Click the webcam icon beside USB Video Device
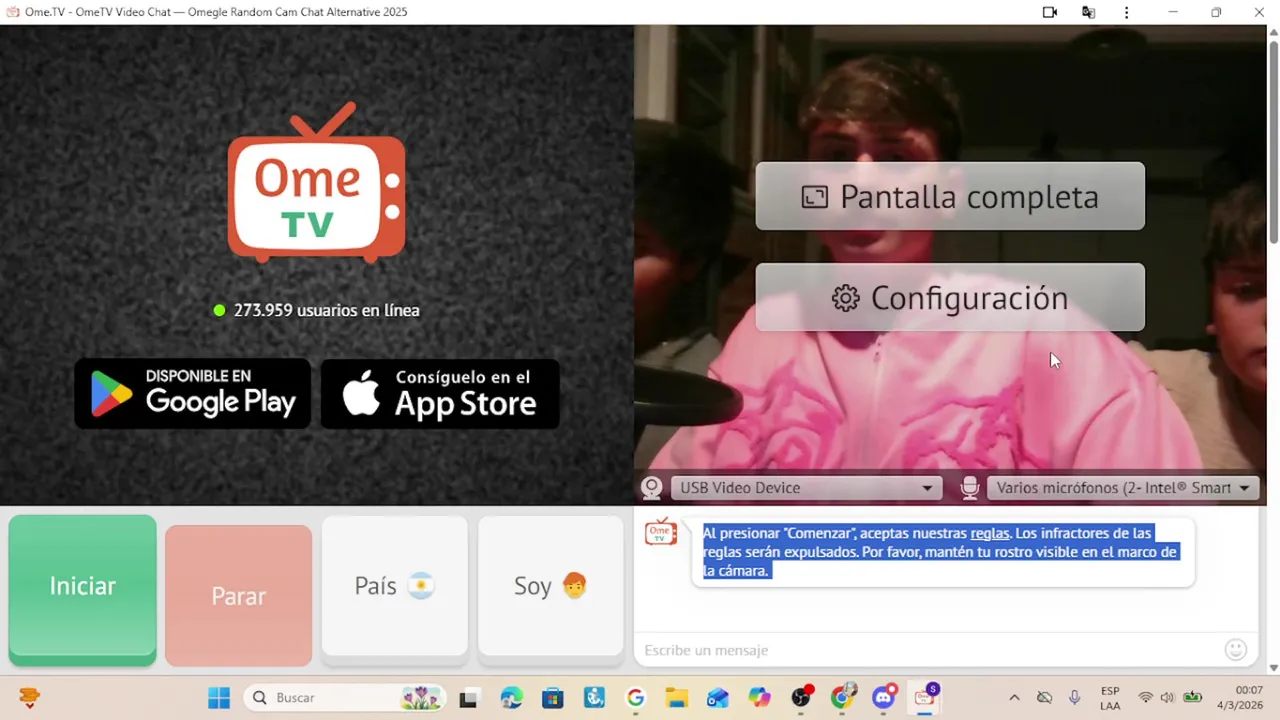 pos(652,488)
